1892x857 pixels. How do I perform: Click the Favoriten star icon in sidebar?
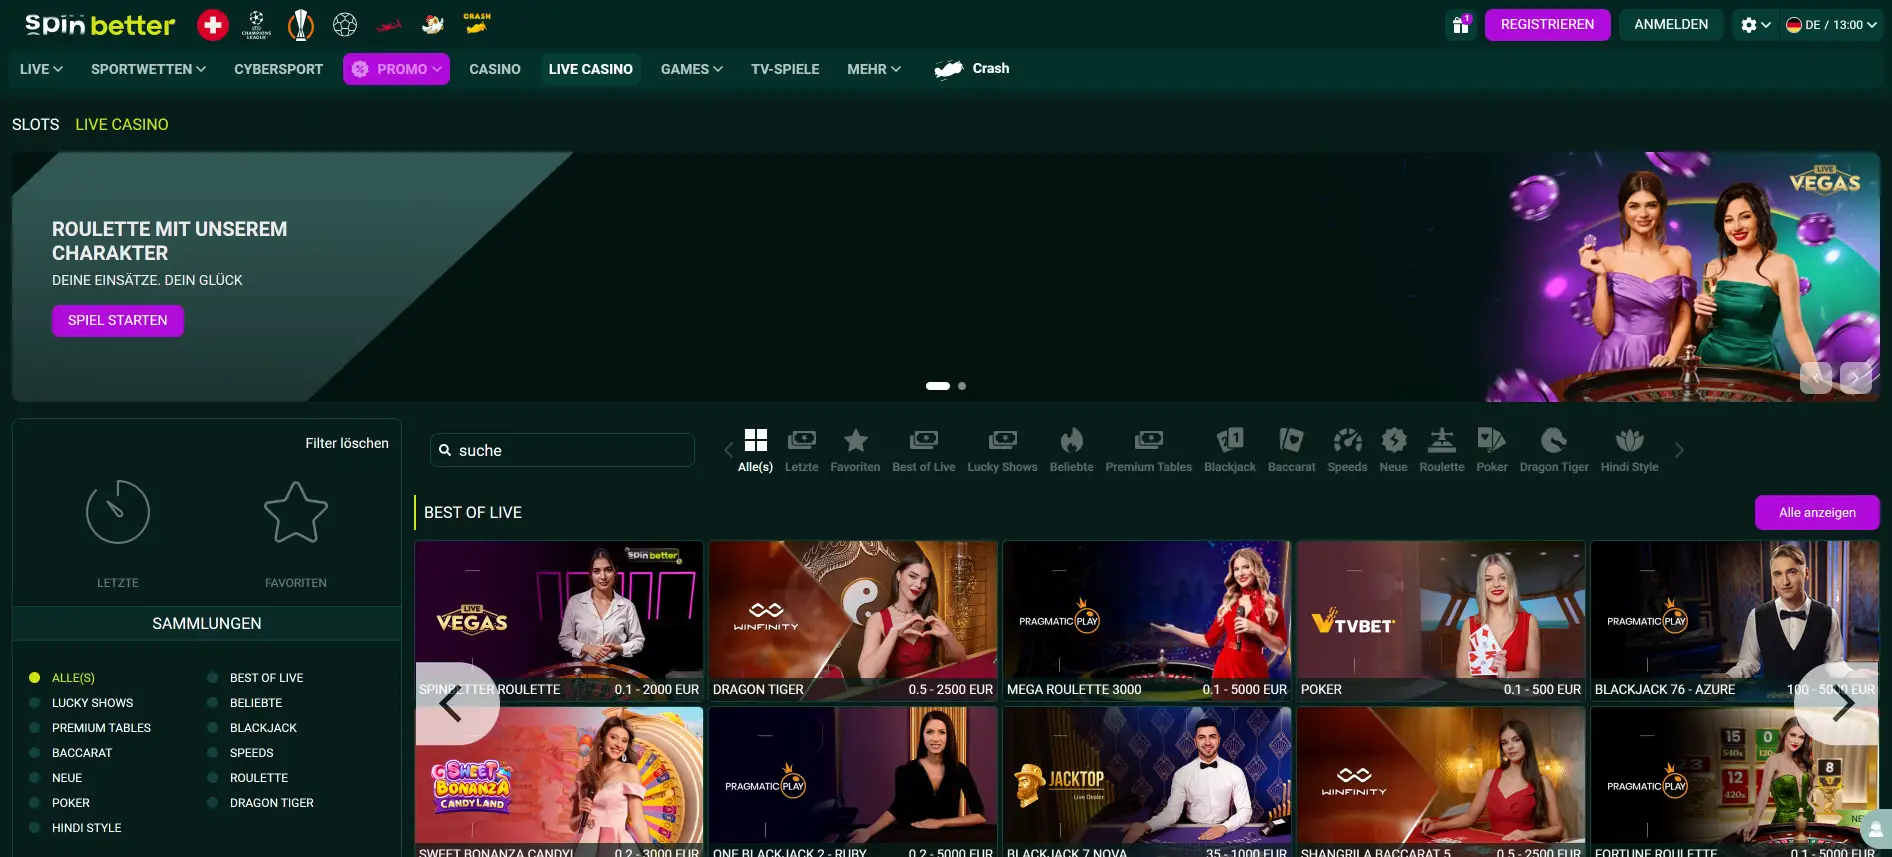[x=296, y=512]
